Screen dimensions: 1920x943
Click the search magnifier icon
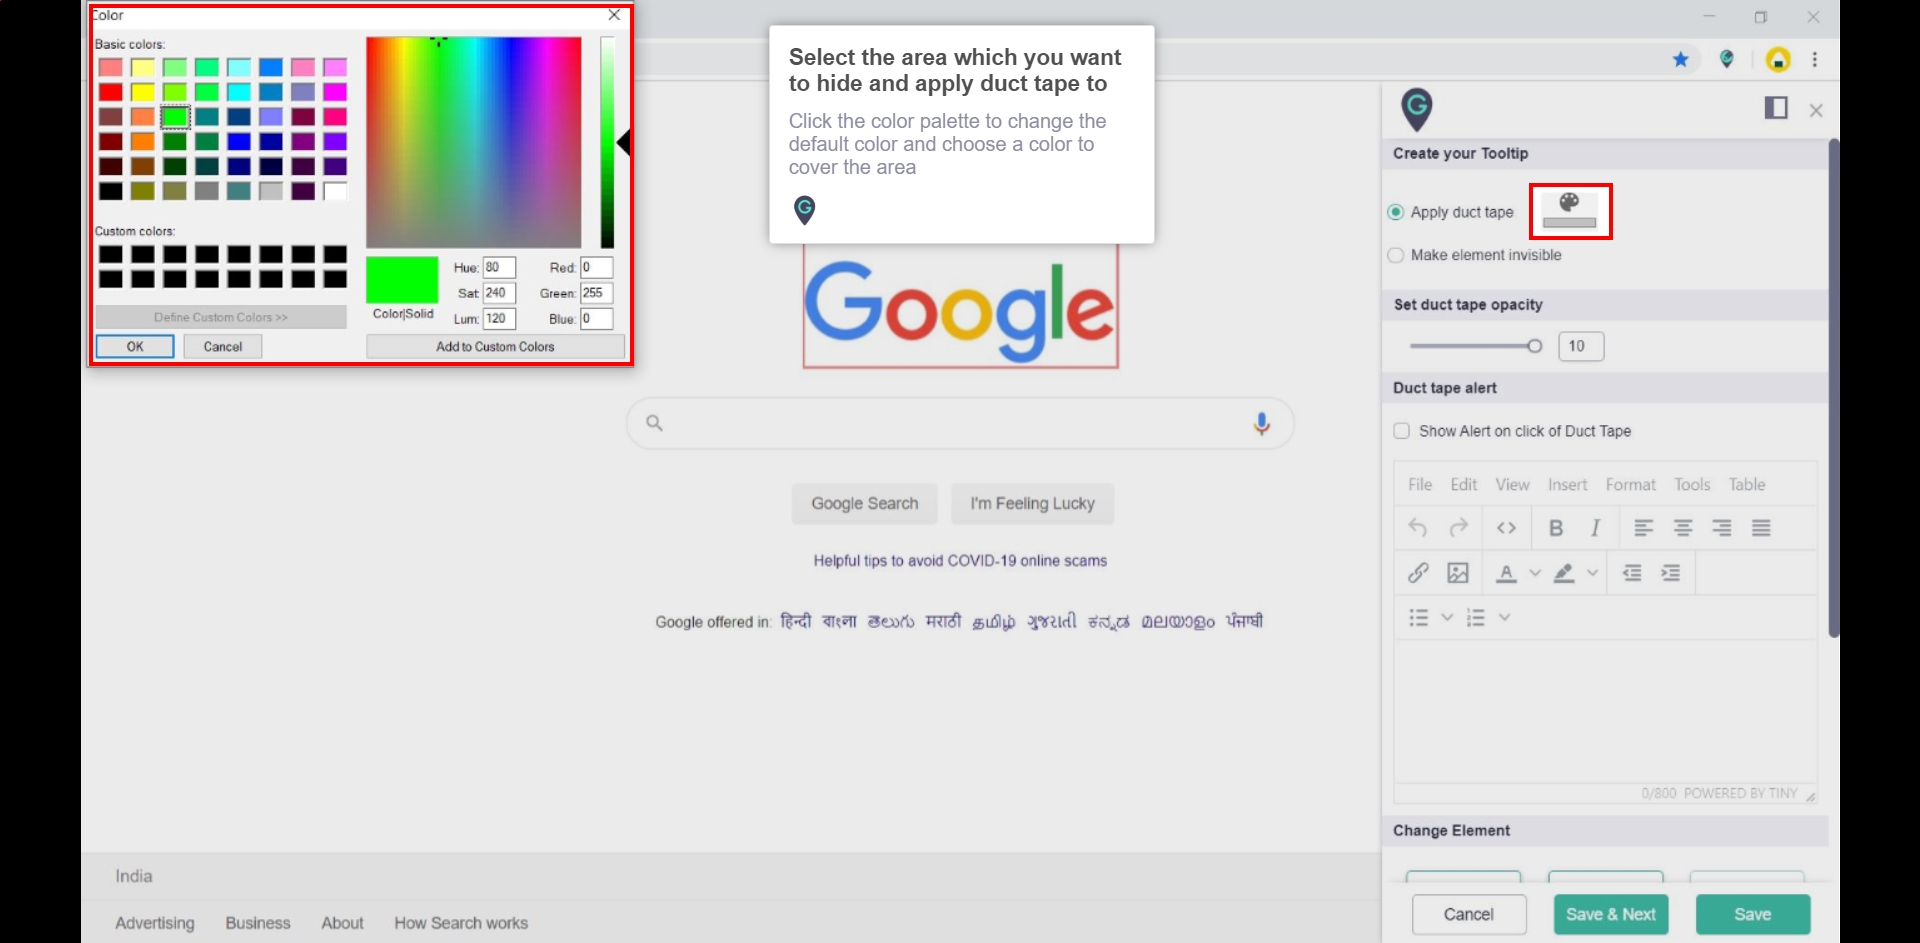654,423
